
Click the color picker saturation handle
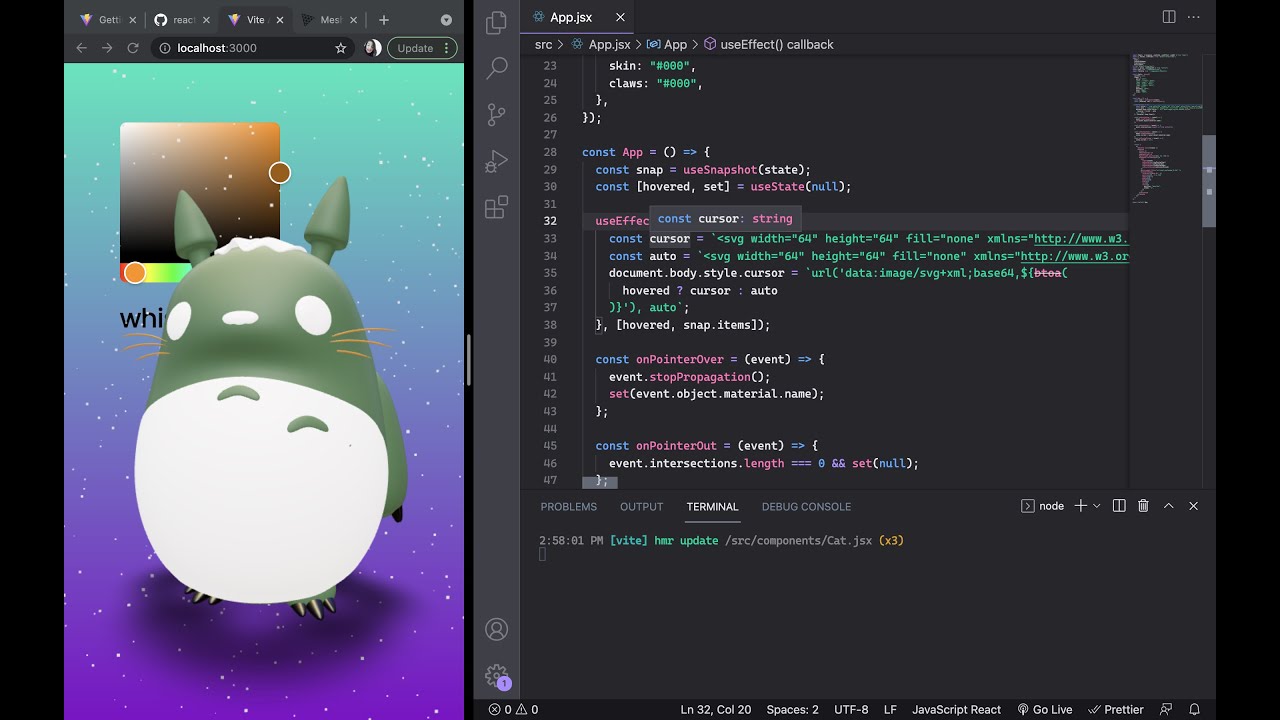279,173
